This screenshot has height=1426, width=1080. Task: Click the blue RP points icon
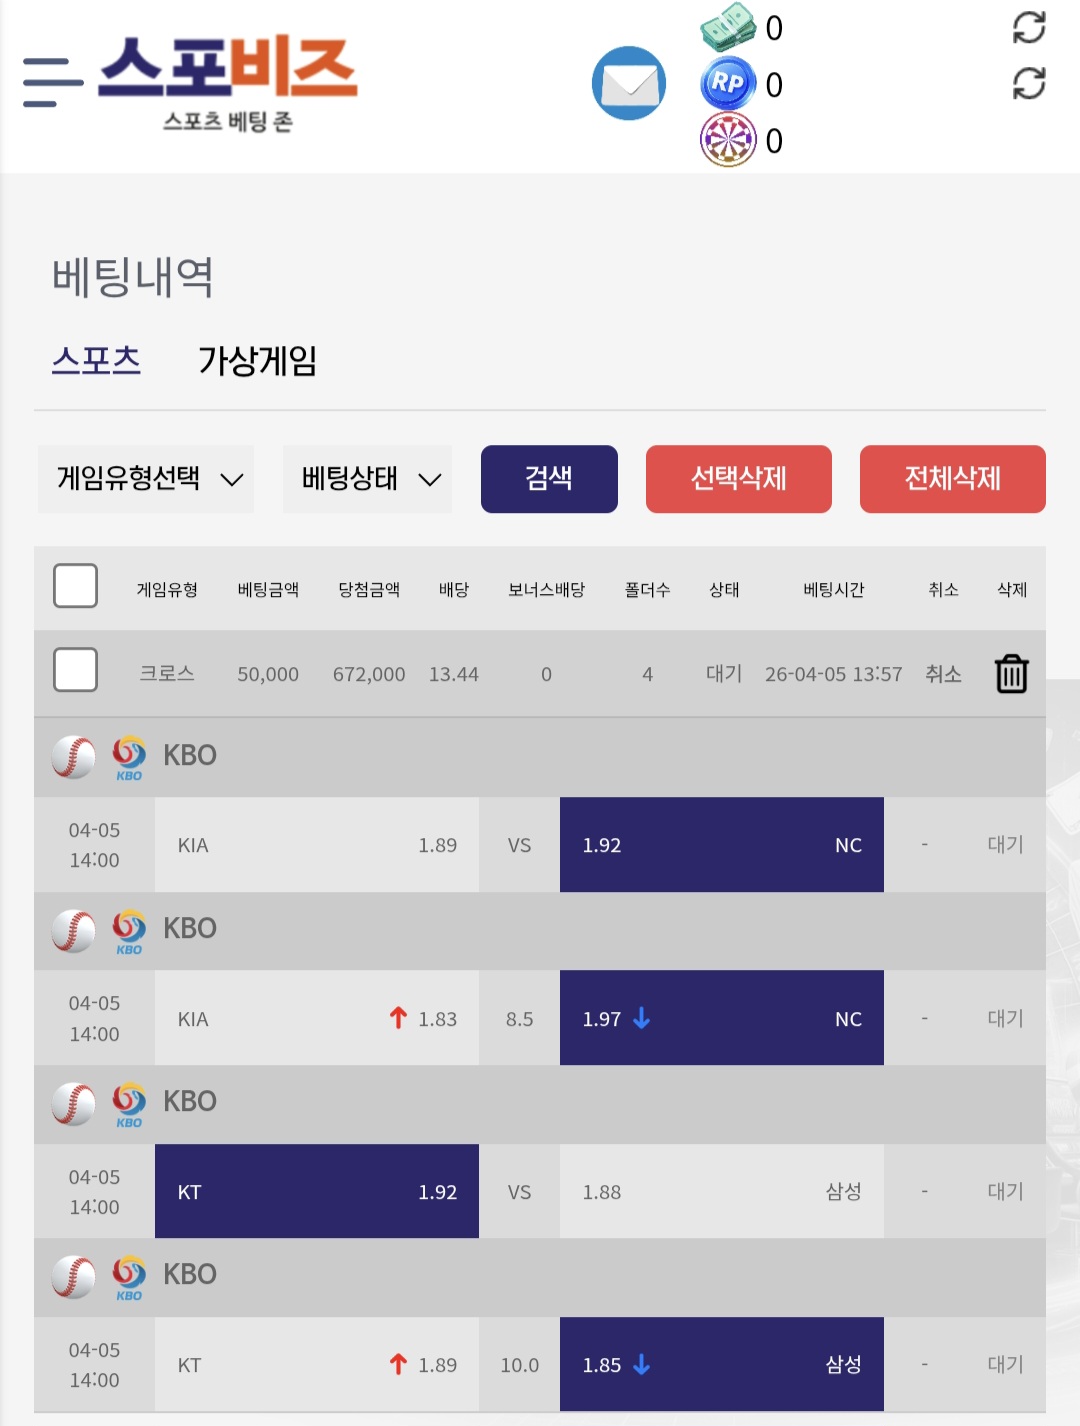pos(728,84)
